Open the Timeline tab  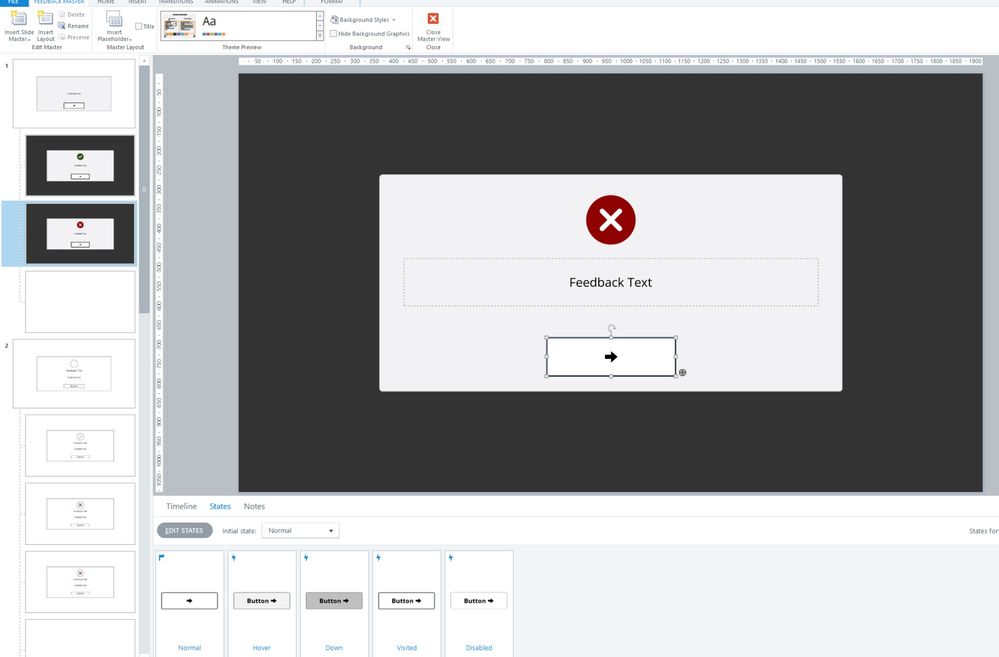pyautogui.click(x=181, y=506)
